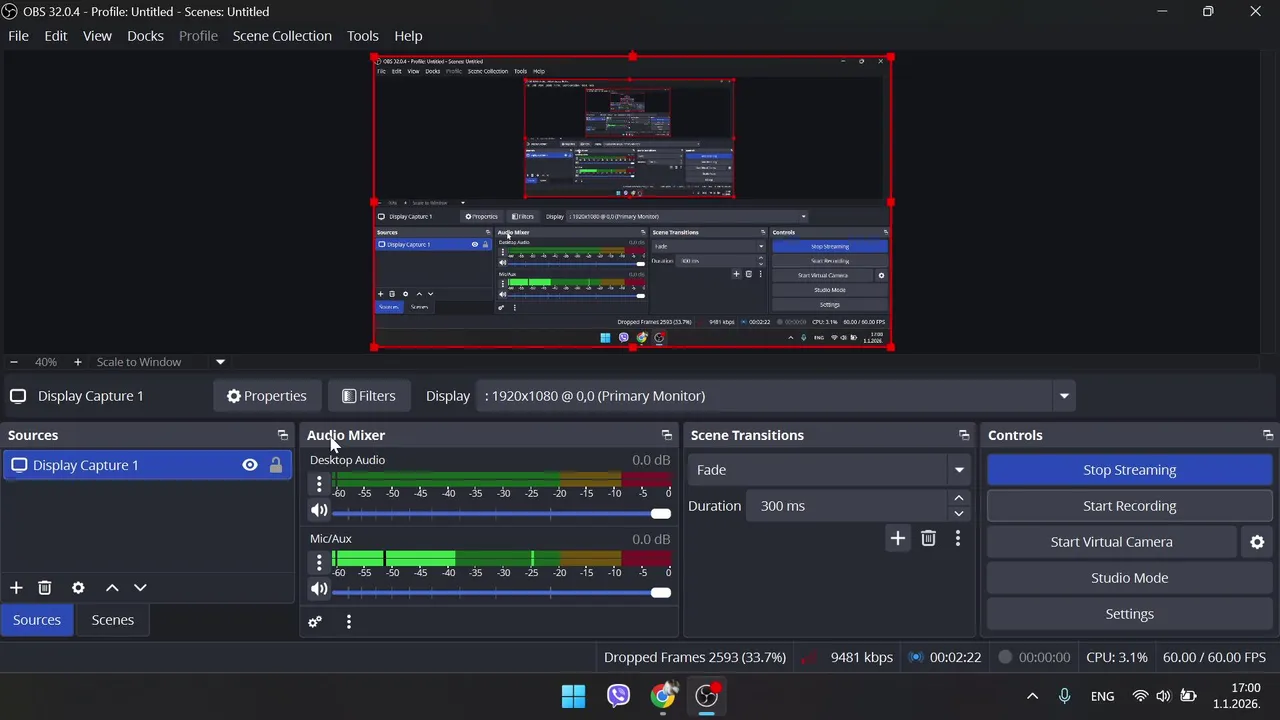Zoom out preview with minus icon
Viewport: 1280px width, 720px height.
coord(13,362)
